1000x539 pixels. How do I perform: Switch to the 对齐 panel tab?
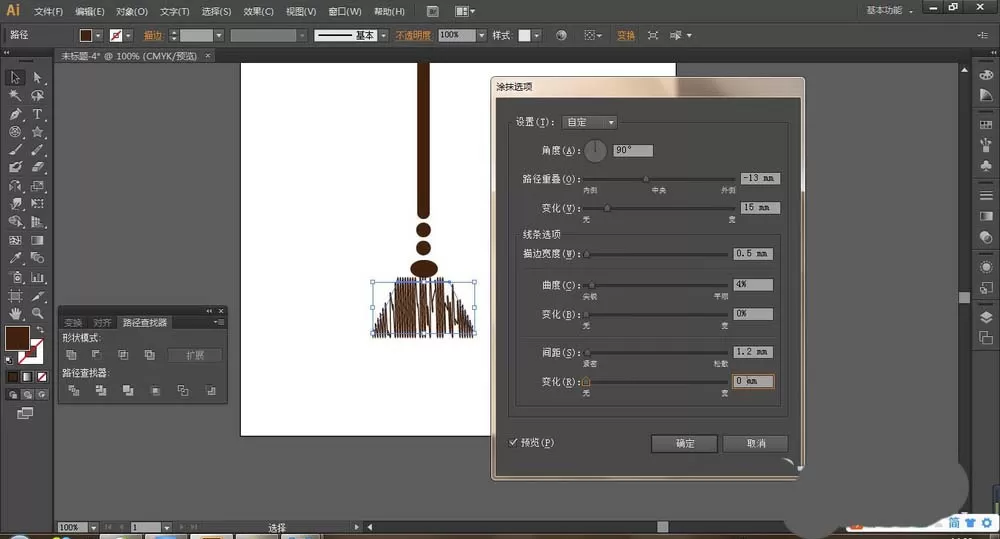[x=102, y=323]
